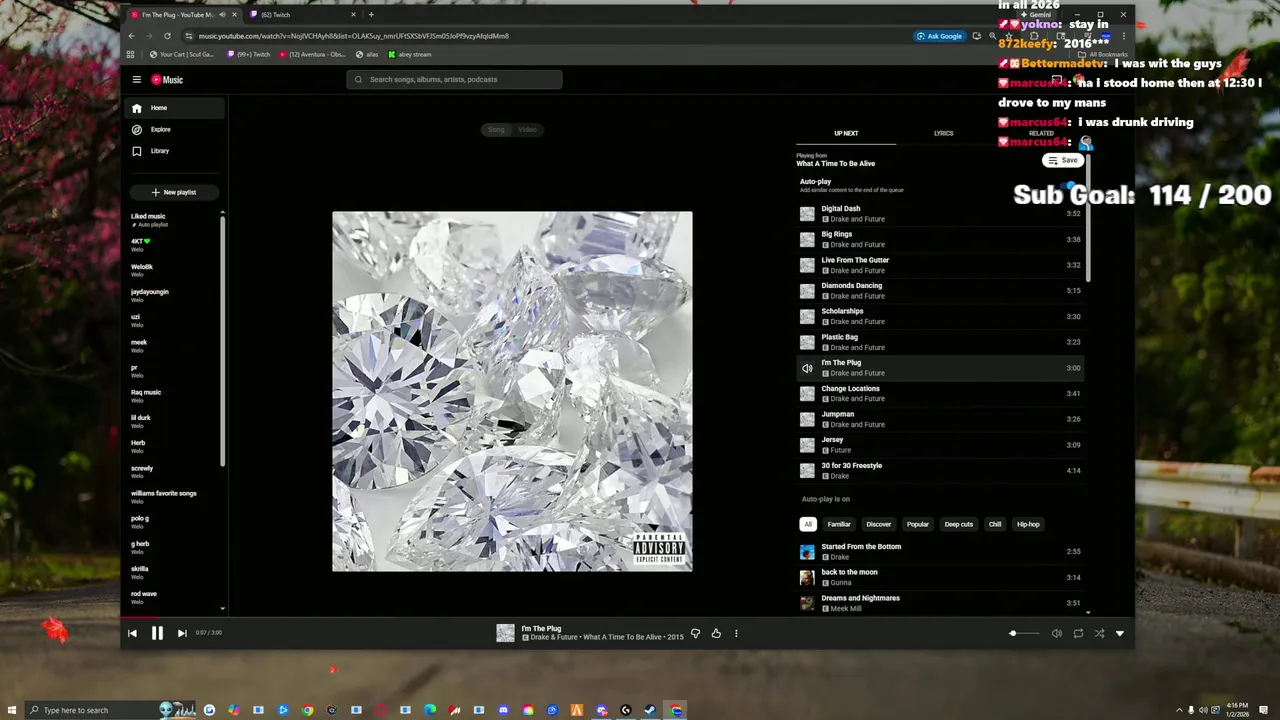Play 30 for 30 Freestyle from queue
1280x720 pixels.
coord(940,470)
